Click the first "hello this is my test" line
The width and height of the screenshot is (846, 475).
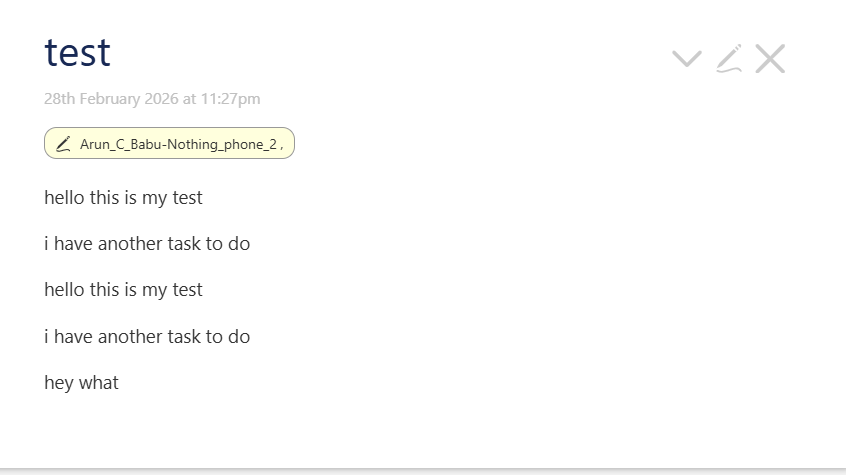pos(123,198)
